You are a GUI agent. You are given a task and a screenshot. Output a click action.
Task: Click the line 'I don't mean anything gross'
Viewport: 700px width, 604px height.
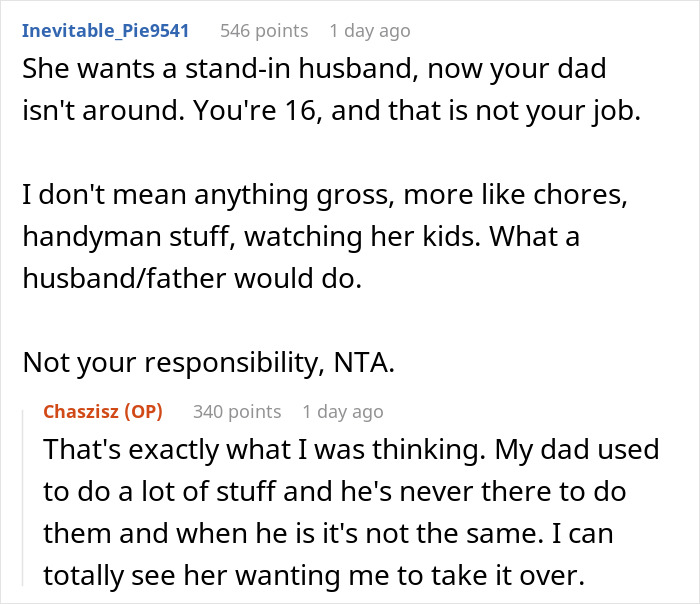pyautogui.click(x=324, y=195)
